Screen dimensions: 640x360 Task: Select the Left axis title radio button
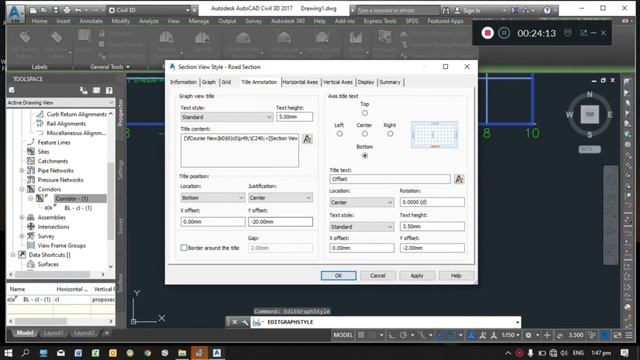click(339, 133)
